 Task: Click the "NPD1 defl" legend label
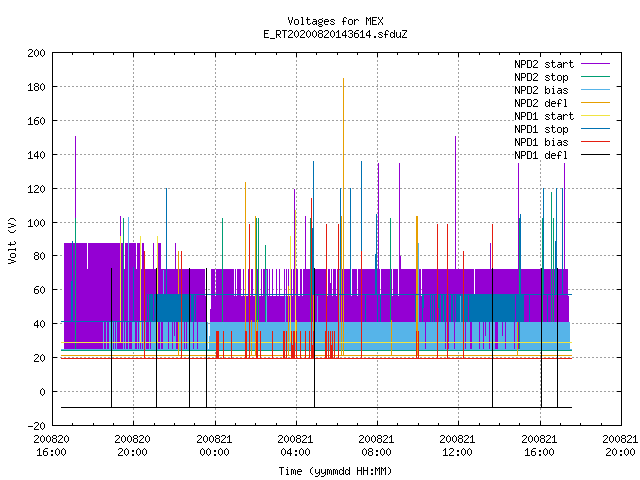point(541,156)
